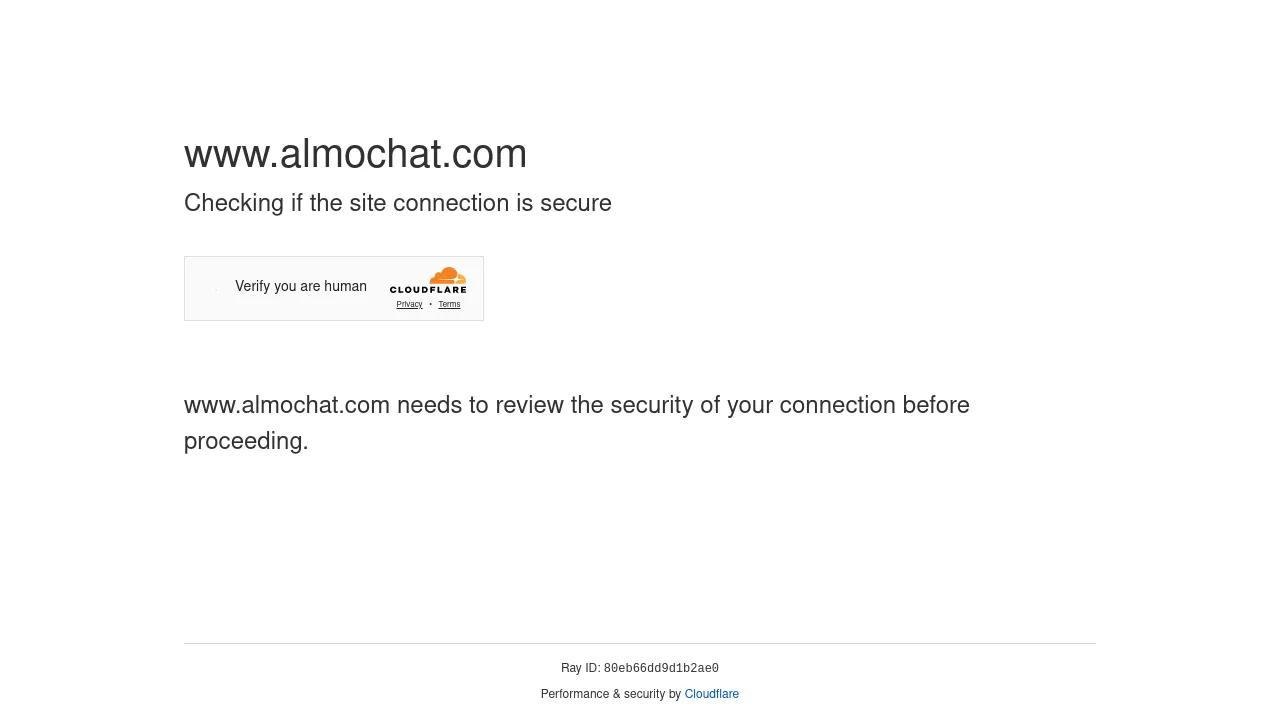Click the "Verify you are human" label
Viewport: 1280px width, 720px height.
point(300,286)
